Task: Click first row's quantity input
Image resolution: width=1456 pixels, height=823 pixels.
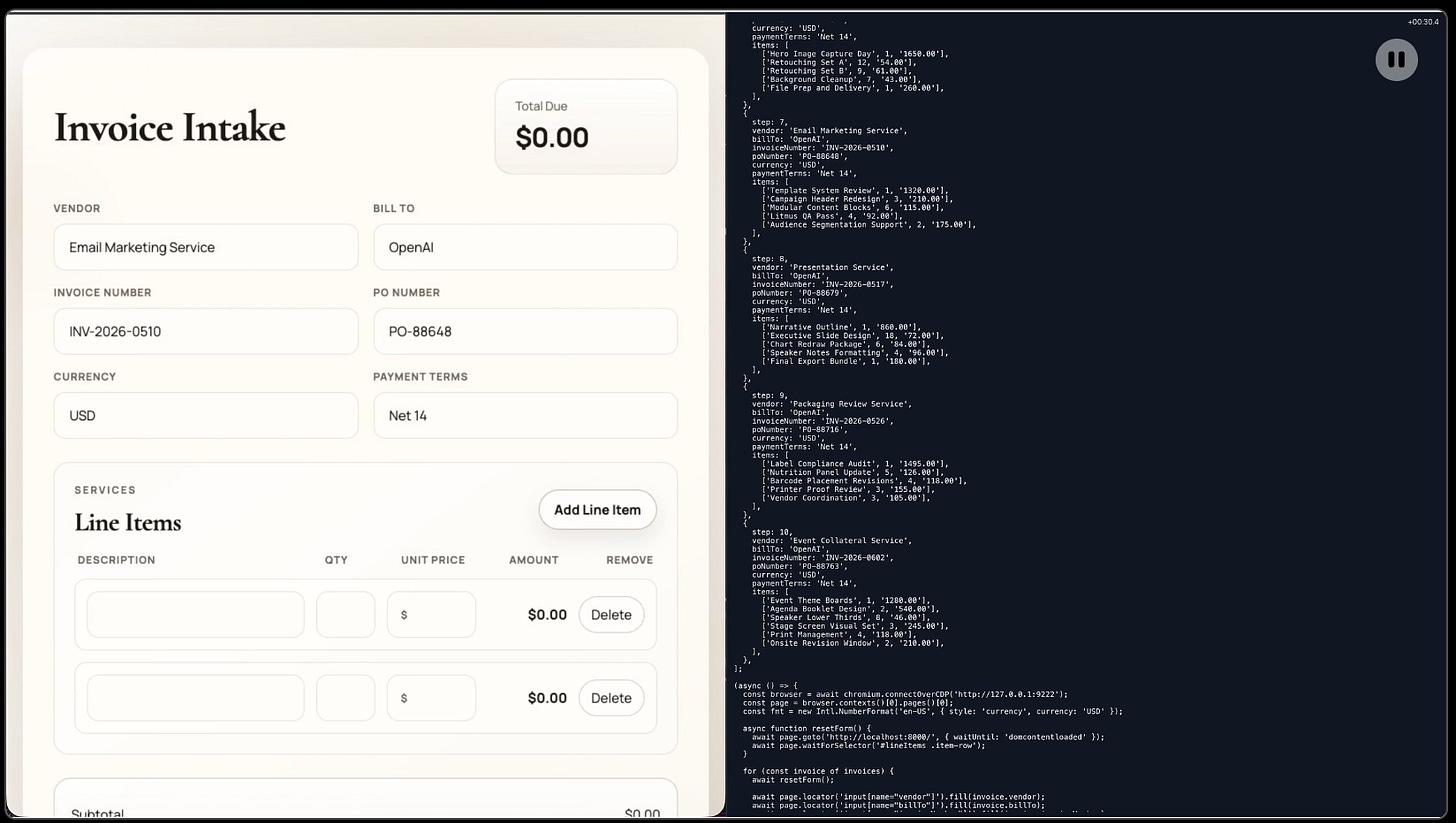Action: tap(345, 614)
